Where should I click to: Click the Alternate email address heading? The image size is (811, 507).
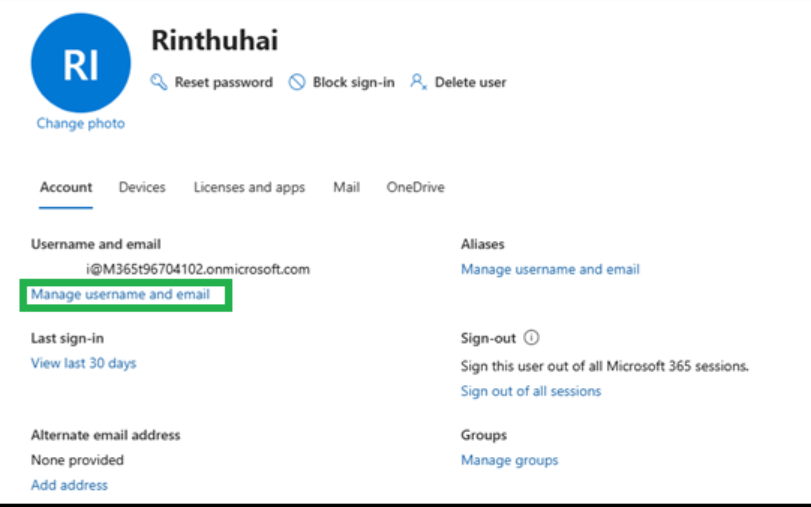pos(106,435)
